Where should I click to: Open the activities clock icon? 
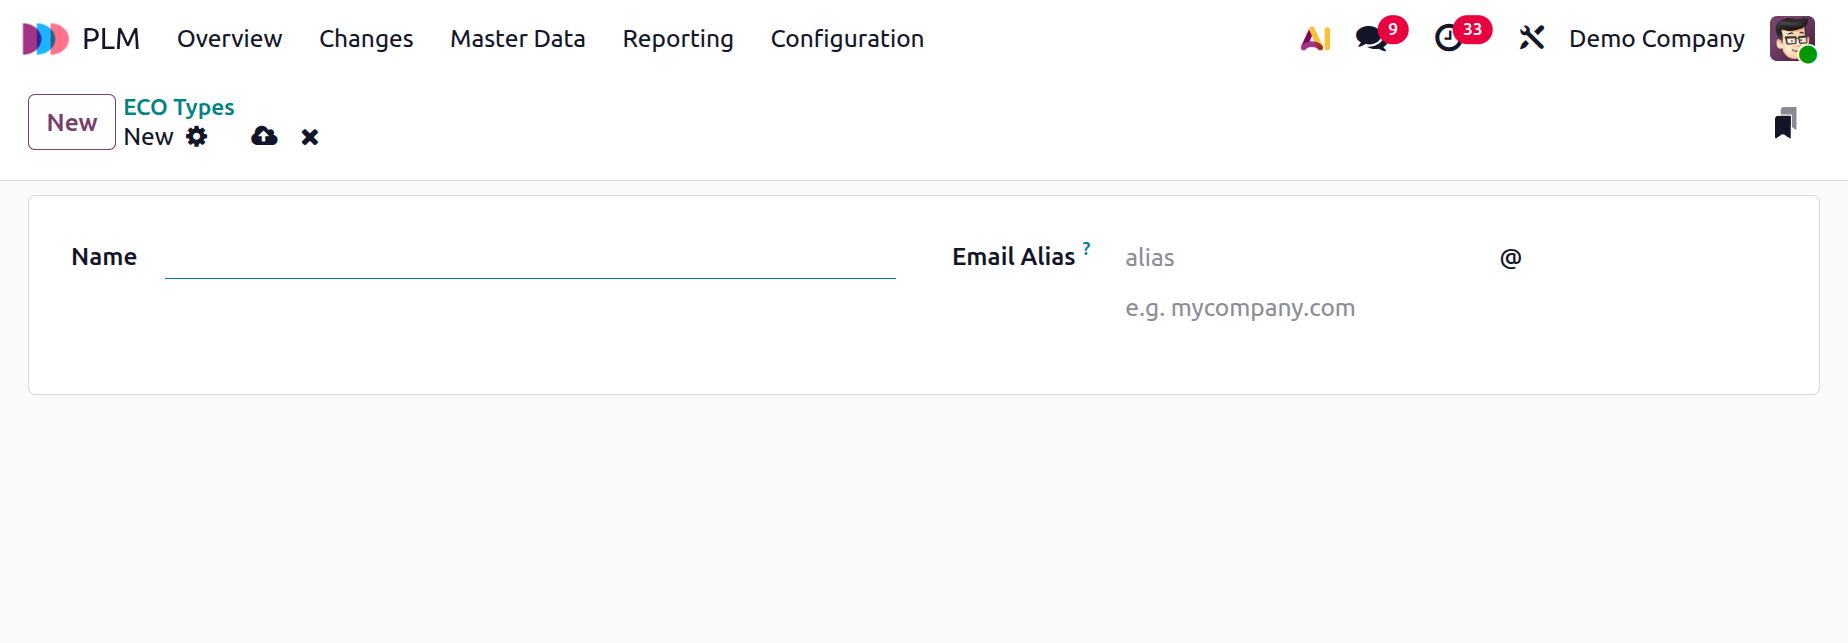pyautogui.click(x=1448, y=39)
